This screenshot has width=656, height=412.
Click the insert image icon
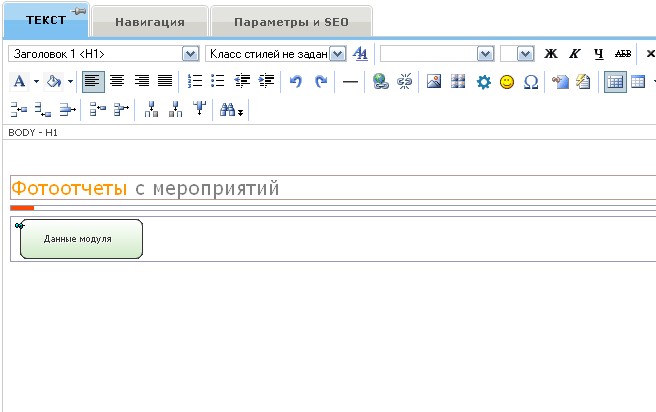pyautogui.click(x=434, y=82)
